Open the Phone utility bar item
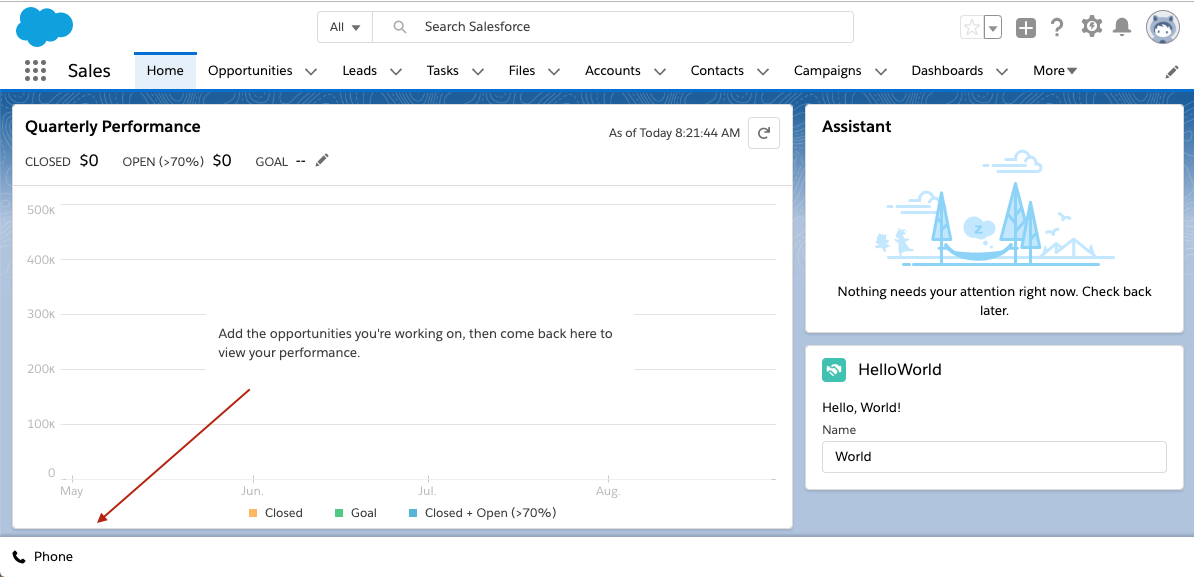 tap(43, 556)
